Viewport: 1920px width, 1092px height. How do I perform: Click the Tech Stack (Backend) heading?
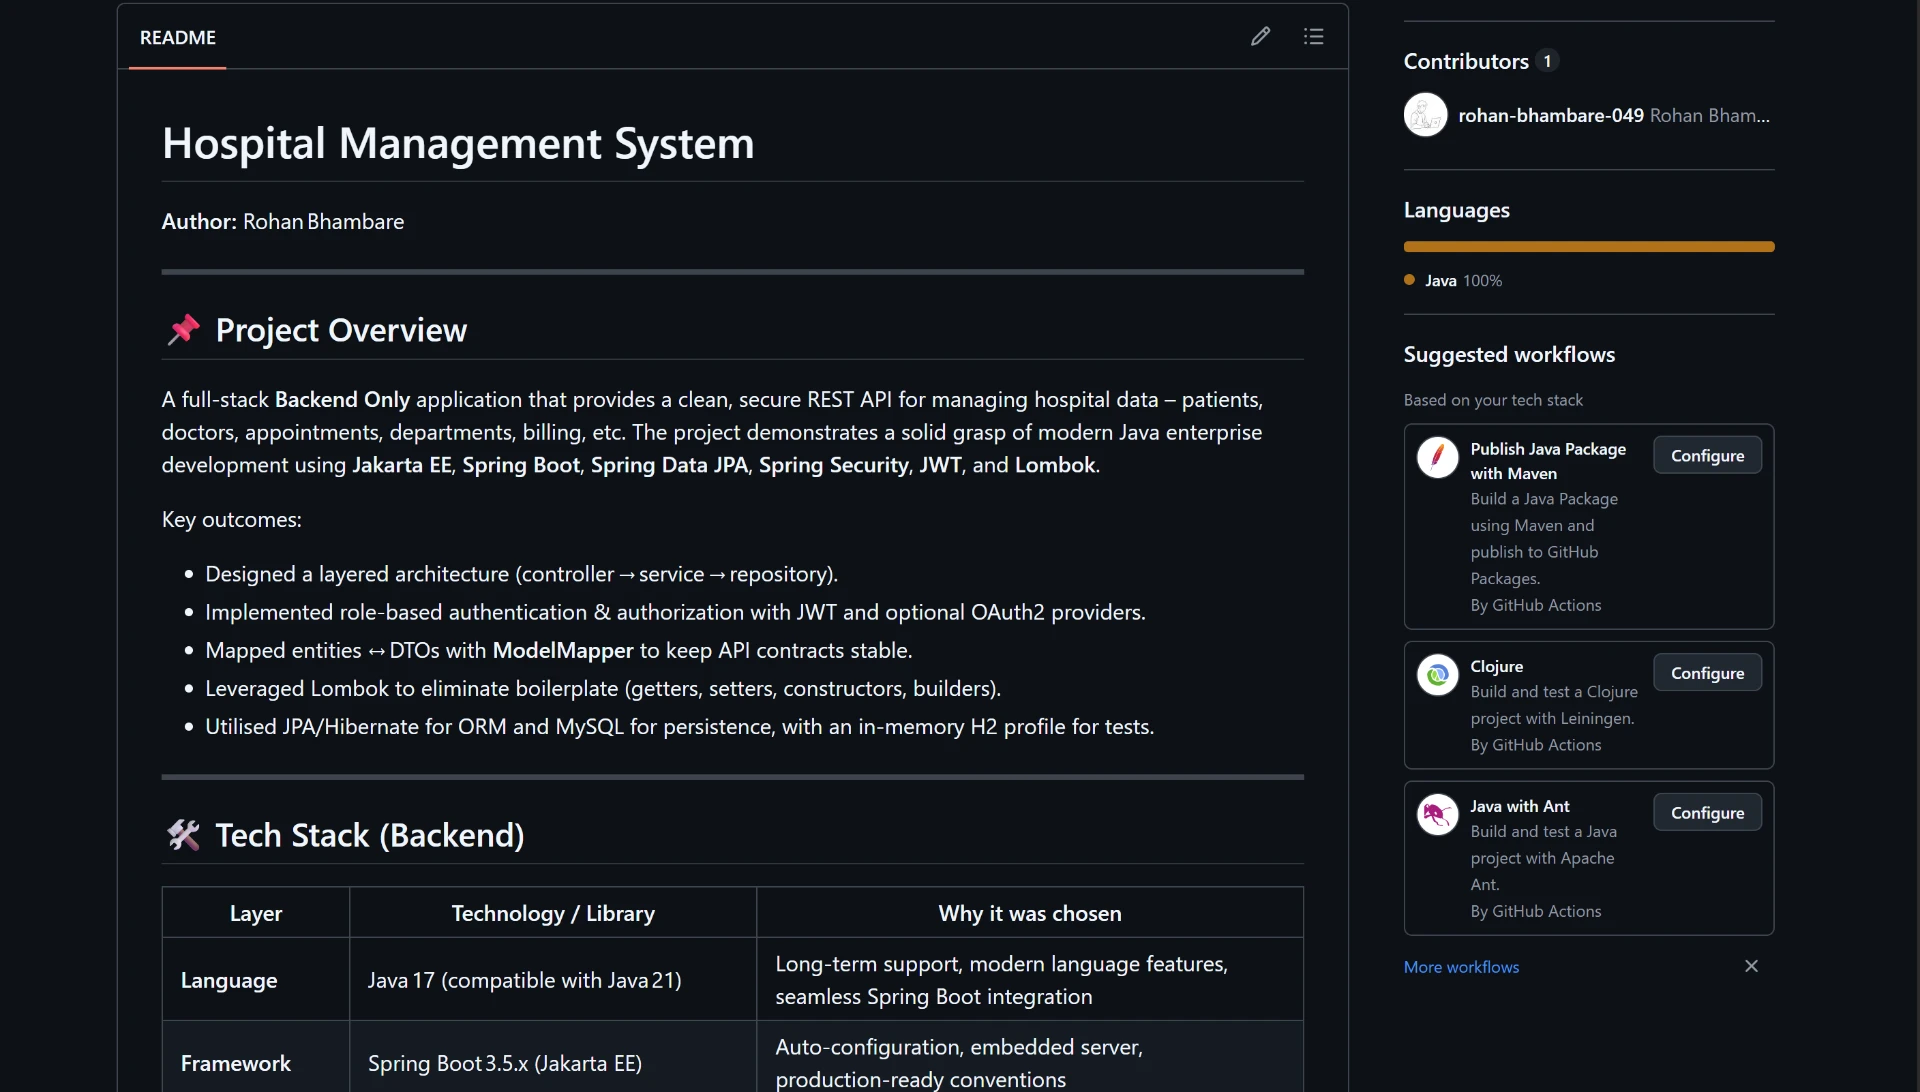click(370, 835)
